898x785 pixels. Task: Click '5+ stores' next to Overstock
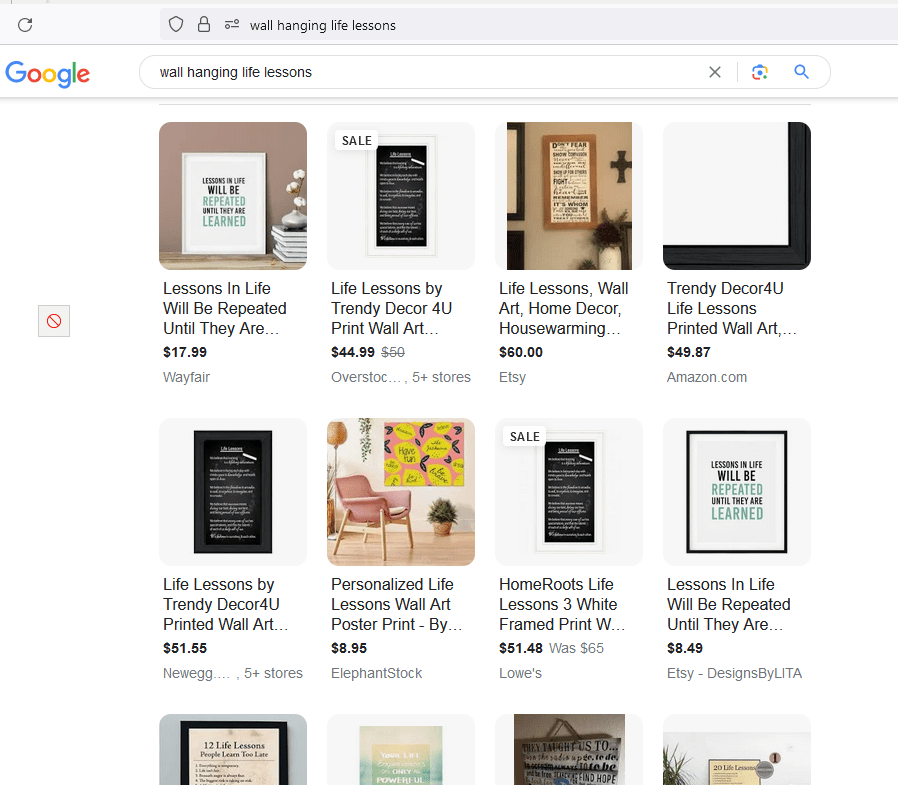click(441, 377)
